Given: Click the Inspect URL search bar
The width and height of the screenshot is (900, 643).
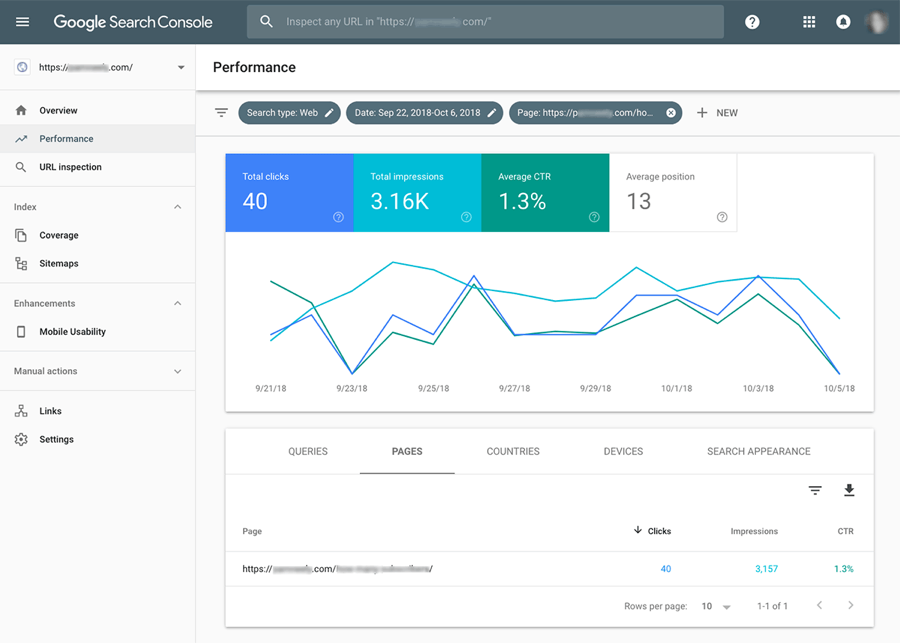Looking at the screenshot, I should 485,21.
